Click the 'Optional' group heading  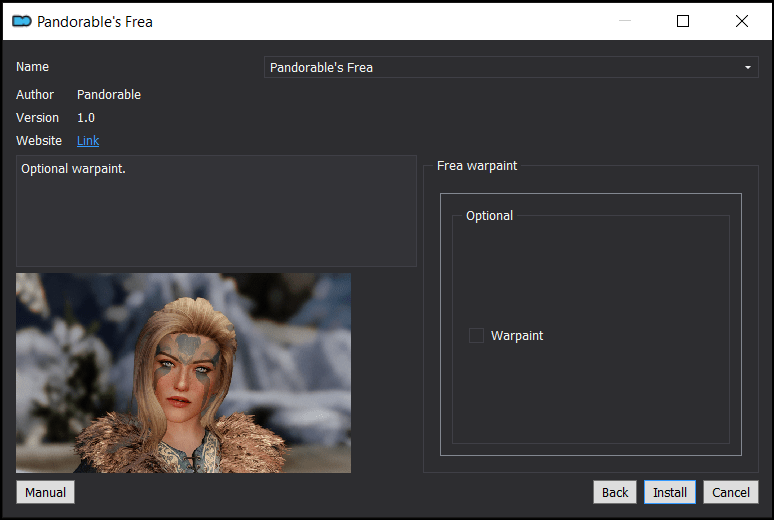[489, 216]
